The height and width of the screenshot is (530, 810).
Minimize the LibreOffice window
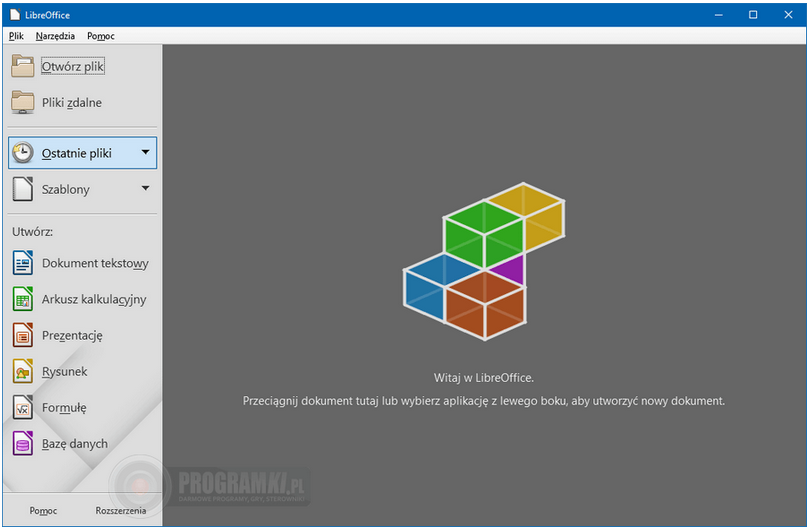719,15
